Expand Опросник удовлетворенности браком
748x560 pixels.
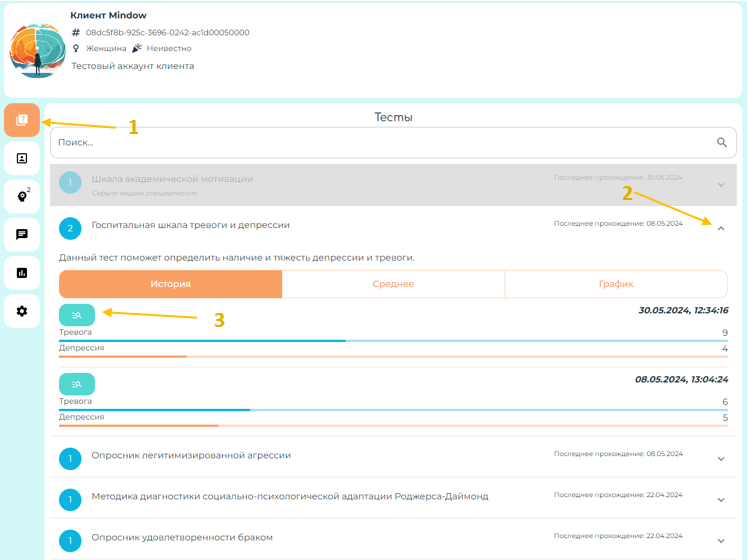[721, 541]
